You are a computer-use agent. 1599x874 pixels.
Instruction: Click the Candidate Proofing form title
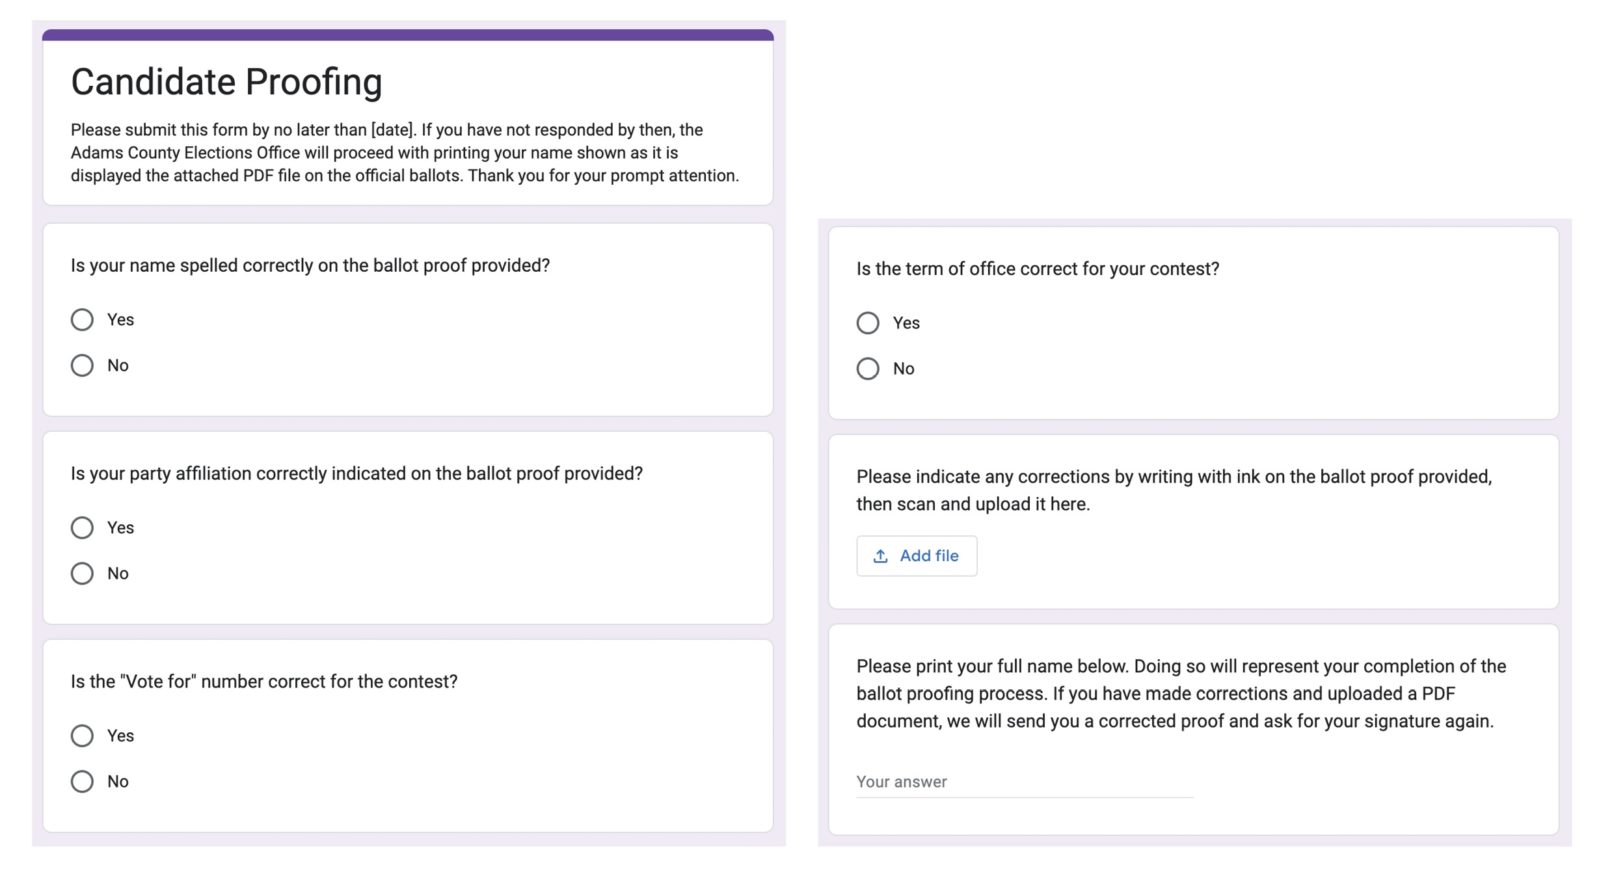[x=226, y=82]
